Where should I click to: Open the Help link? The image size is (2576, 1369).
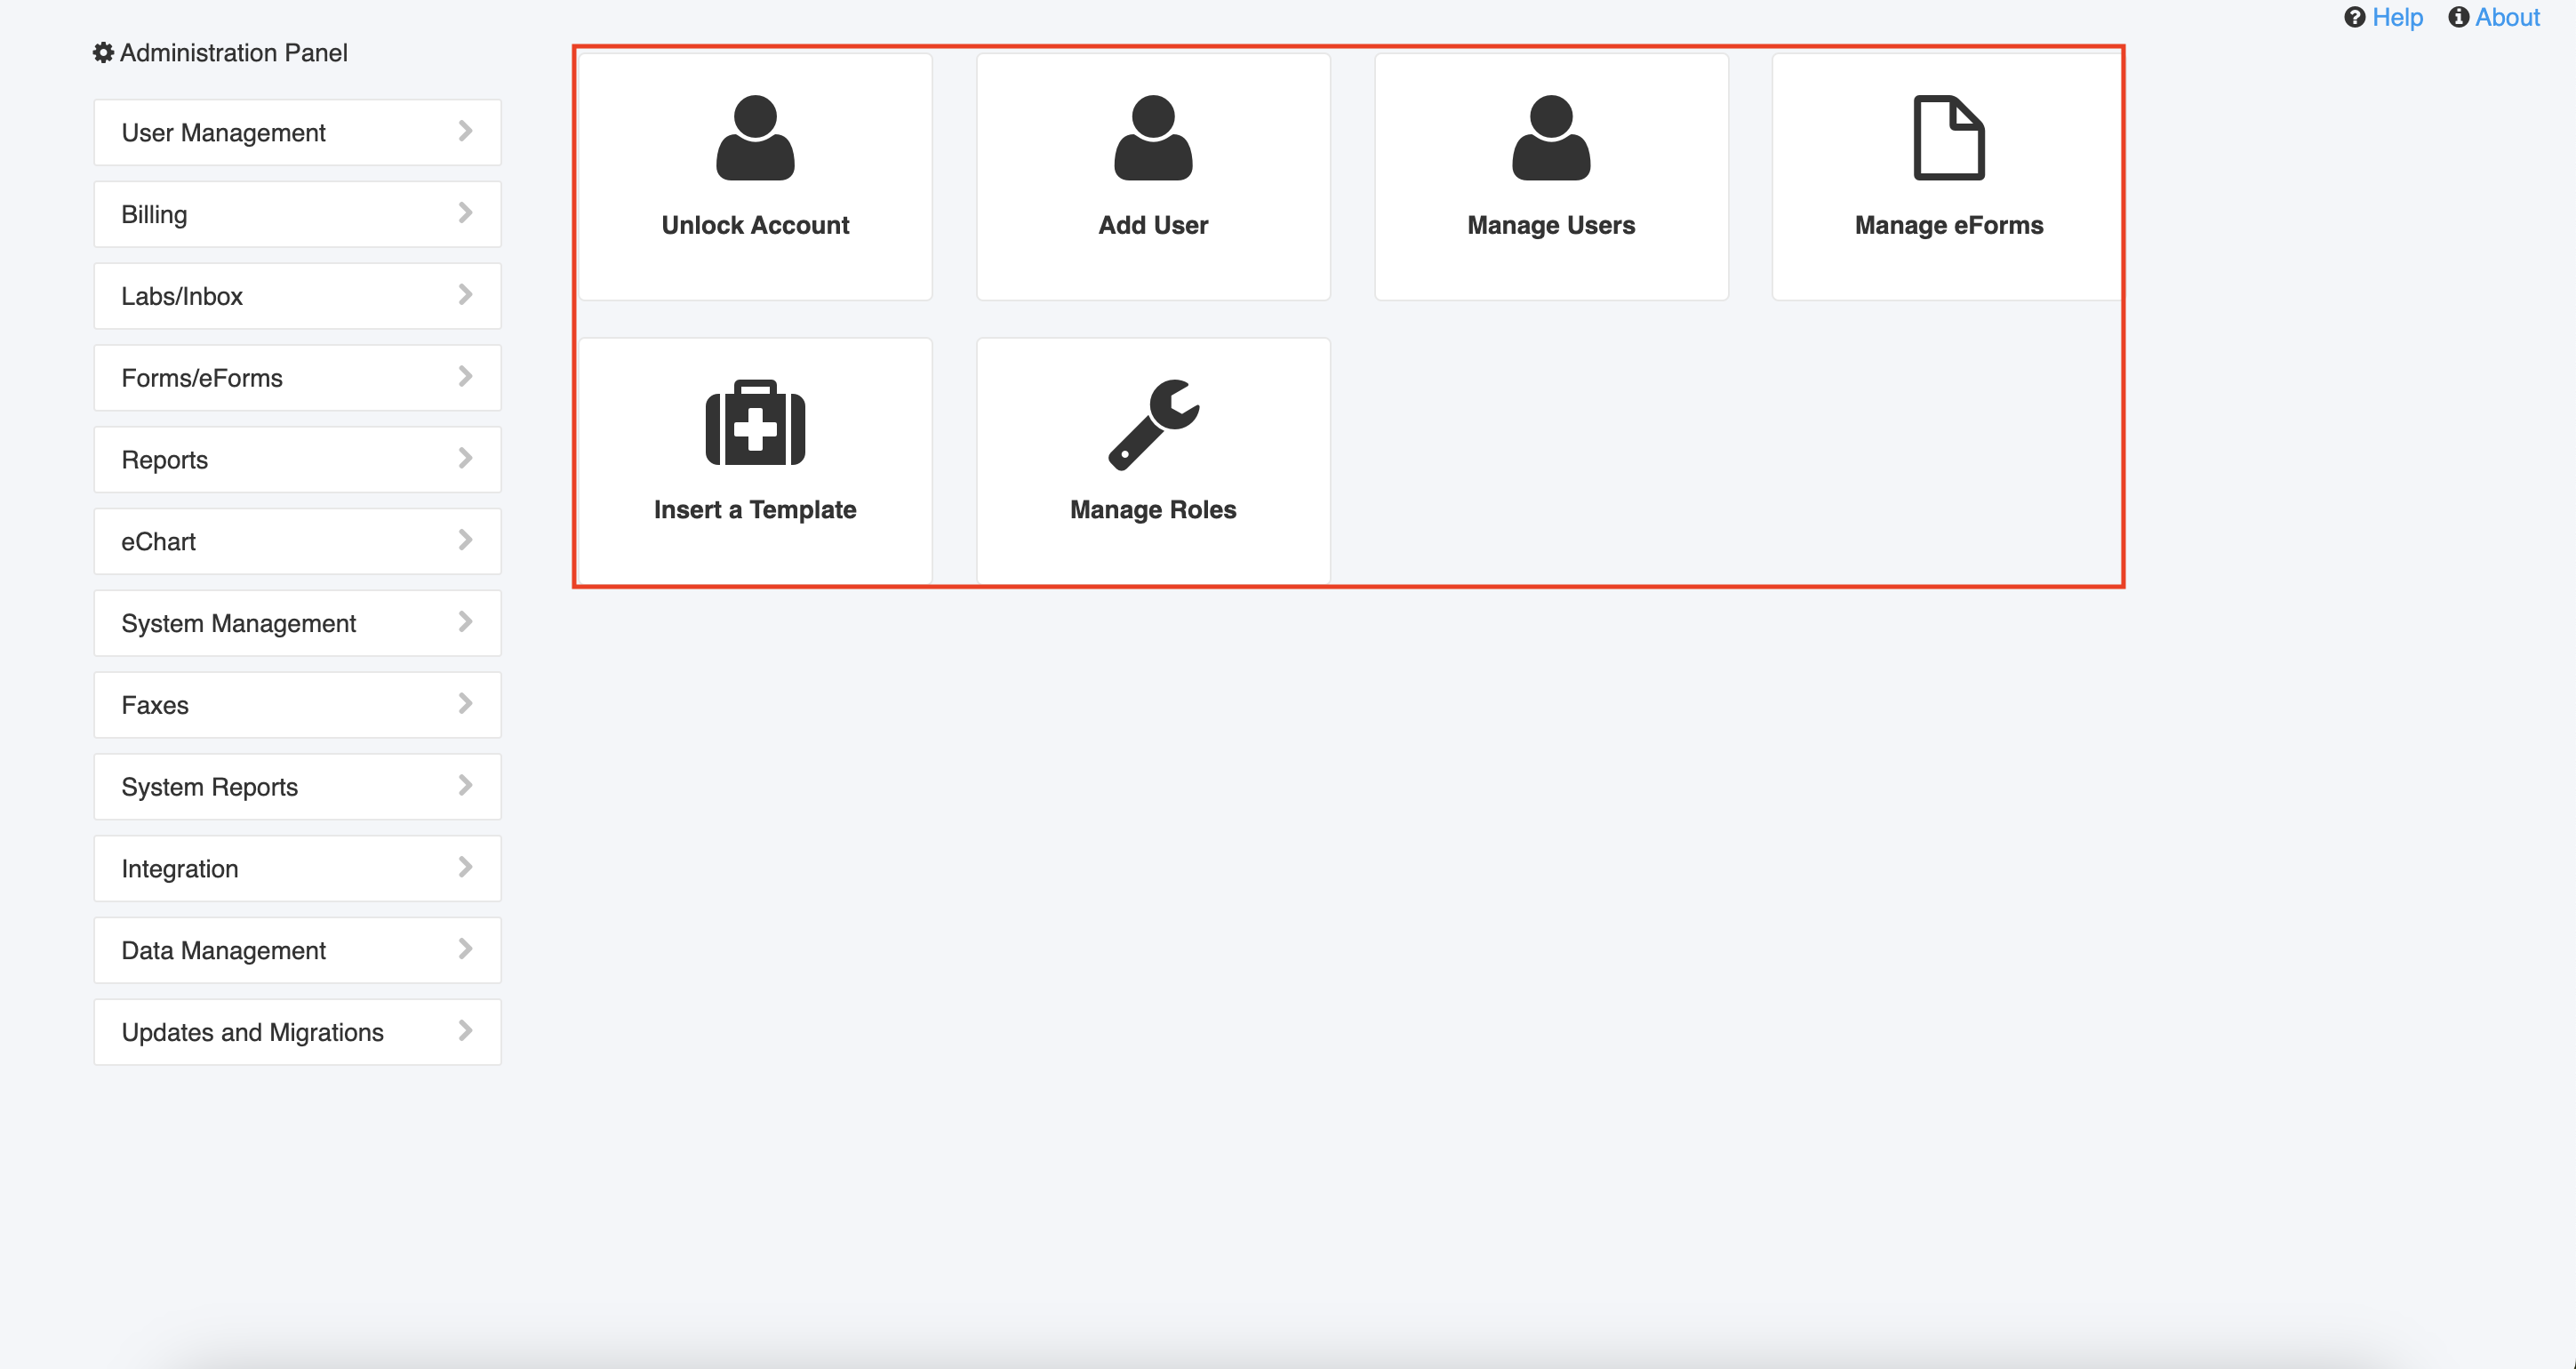[x=2397, y=17]
